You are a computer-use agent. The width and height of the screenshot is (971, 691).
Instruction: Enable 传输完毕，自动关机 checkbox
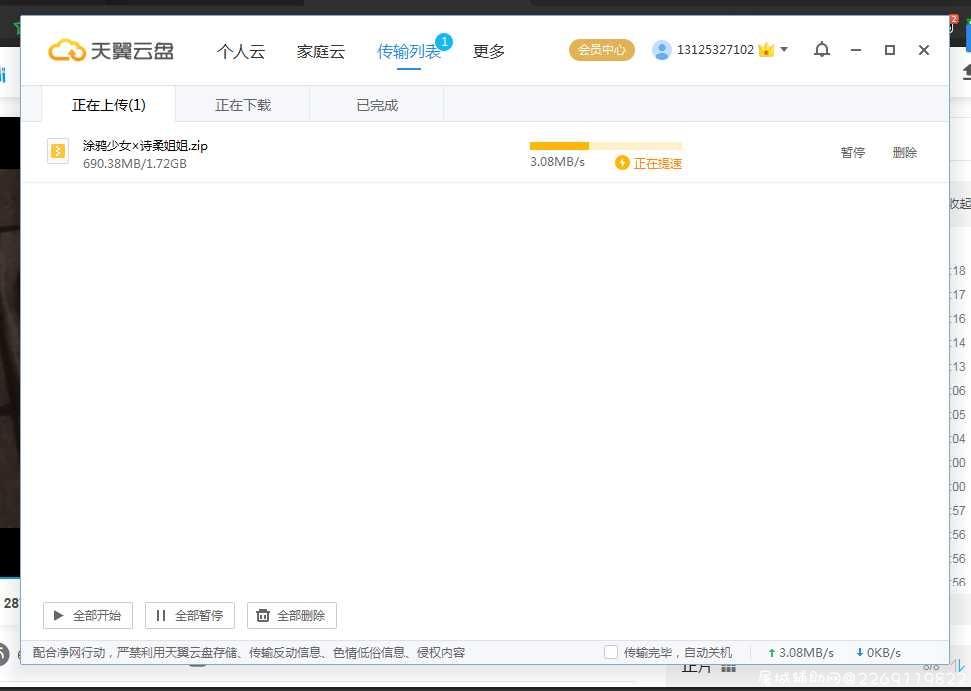(x=611, y=652)
